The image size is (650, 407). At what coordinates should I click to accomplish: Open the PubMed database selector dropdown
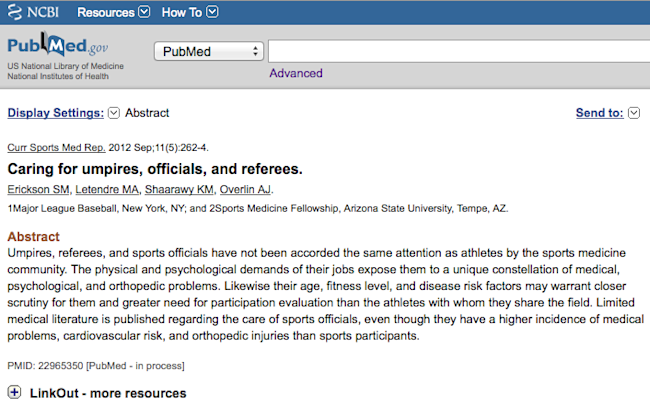209,51
